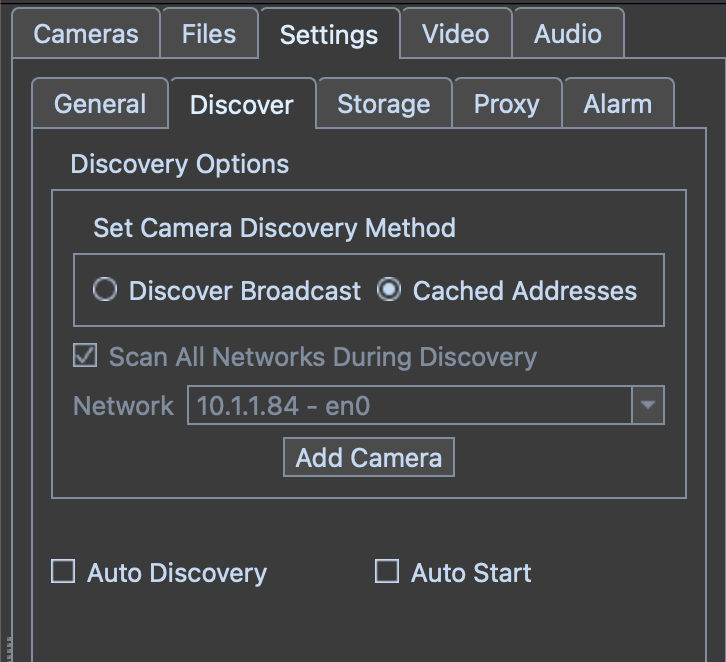Switch to the Files tab
The width and height of the screenshot is (726, 662).
[208, 33]
